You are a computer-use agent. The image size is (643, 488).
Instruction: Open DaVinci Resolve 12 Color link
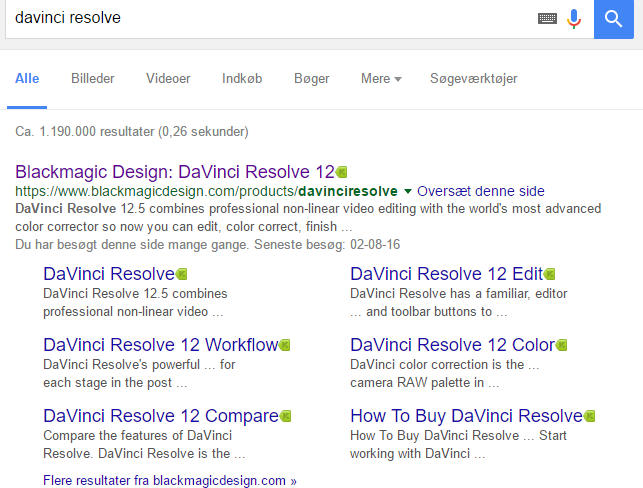453,345
